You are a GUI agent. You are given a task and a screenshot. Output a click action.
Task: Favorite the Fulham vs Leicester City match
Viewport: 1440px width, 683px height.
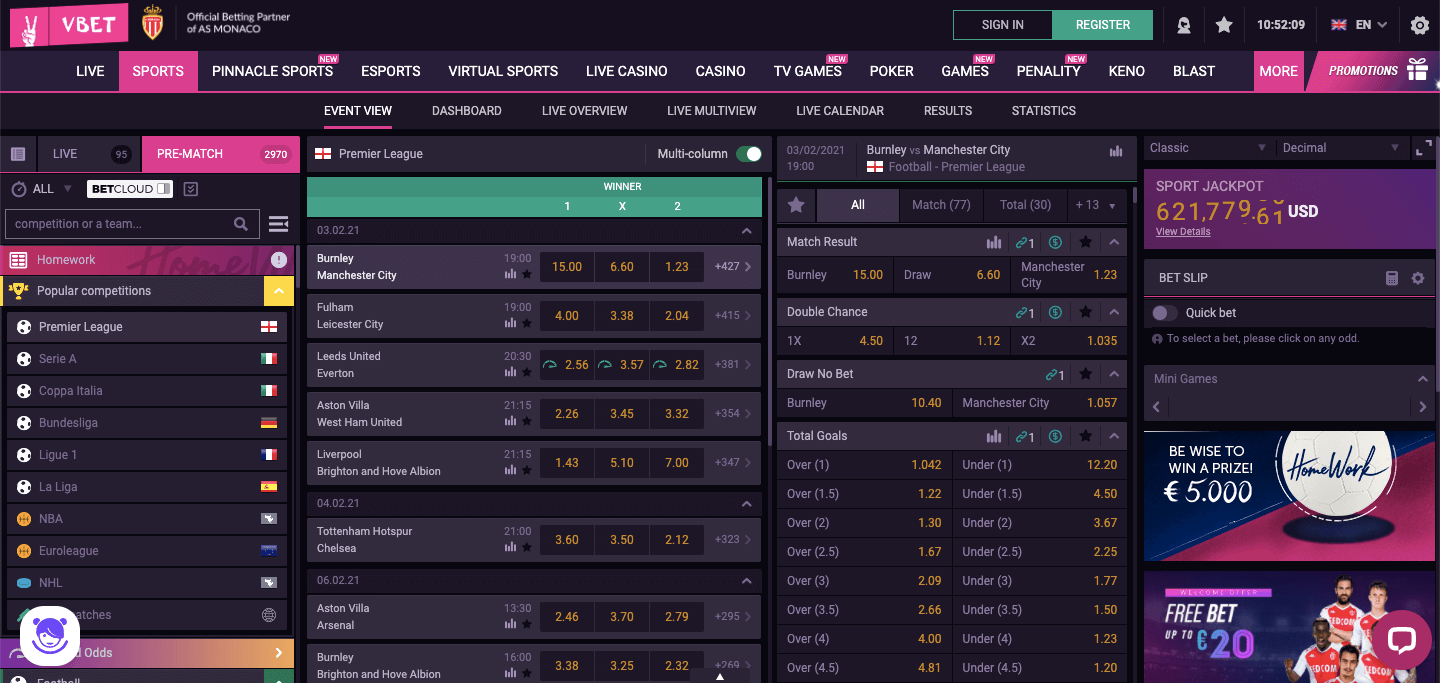[x=527, y=323]
